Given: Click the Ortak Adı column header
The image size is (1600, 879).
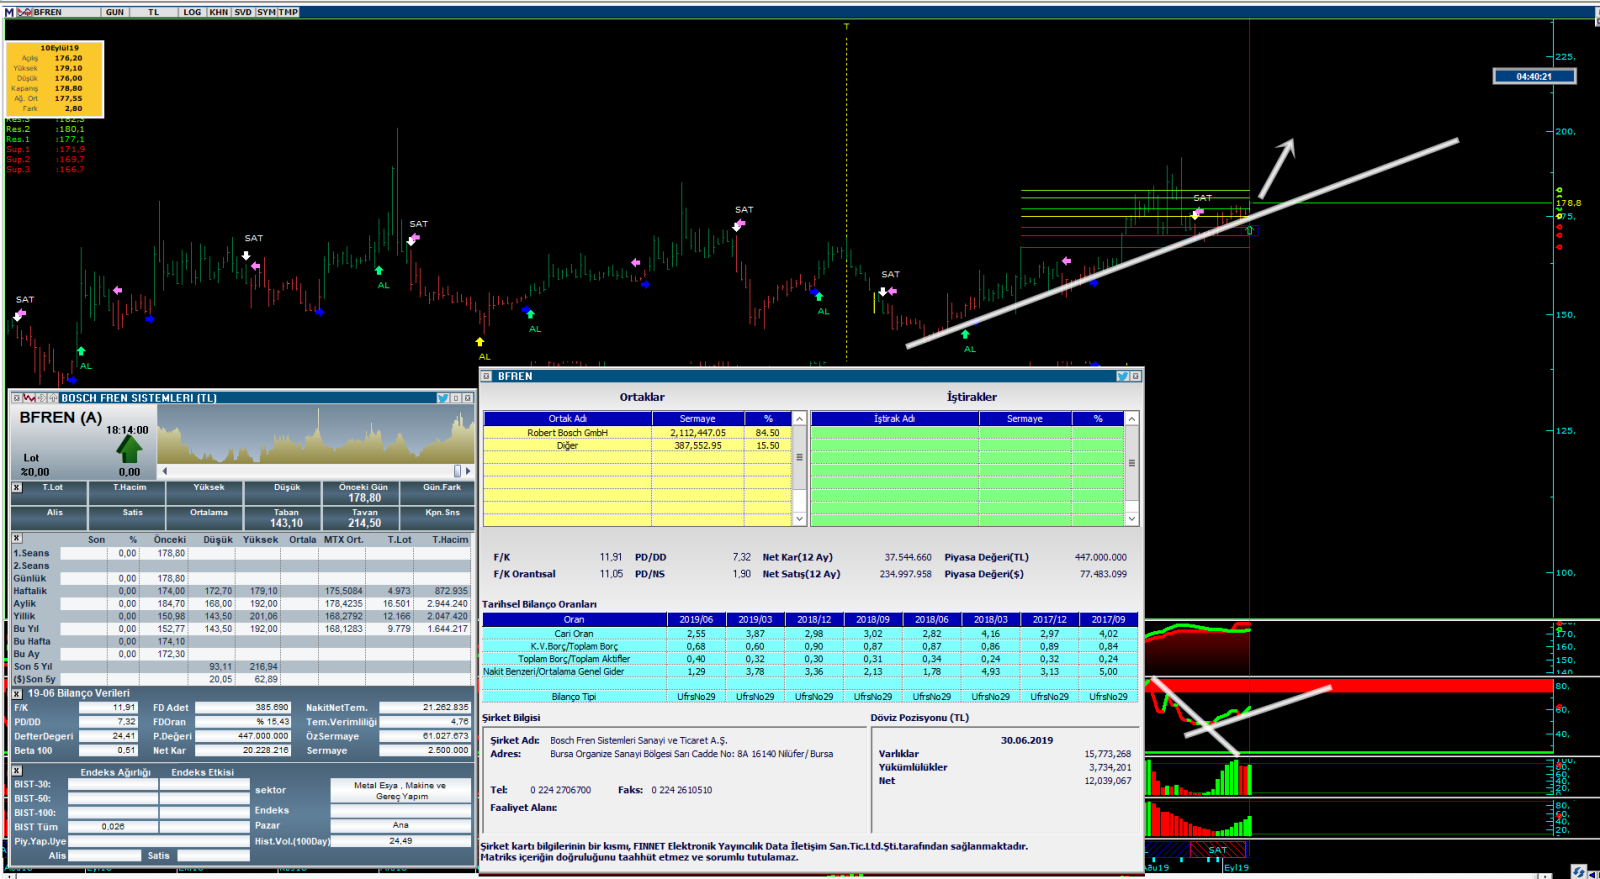Looking at the screenshot, I should click(567, 419).
